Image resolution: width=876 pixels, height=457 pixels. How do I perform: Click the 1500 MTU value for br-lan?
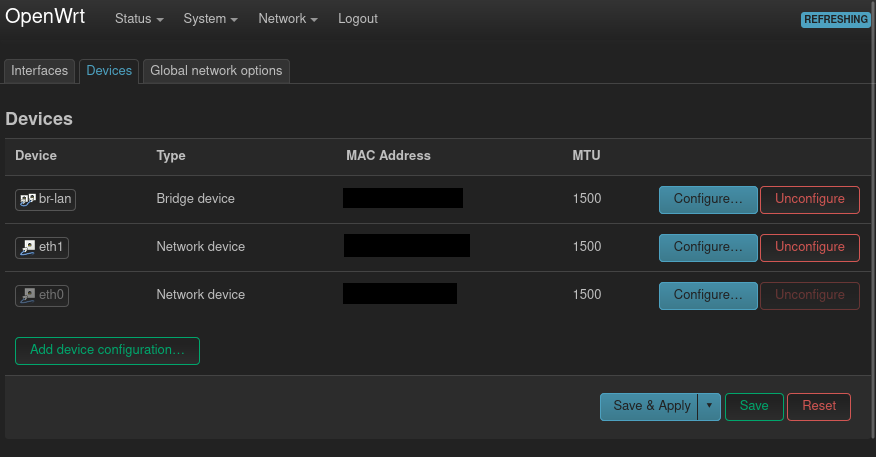tap(587, 198)
